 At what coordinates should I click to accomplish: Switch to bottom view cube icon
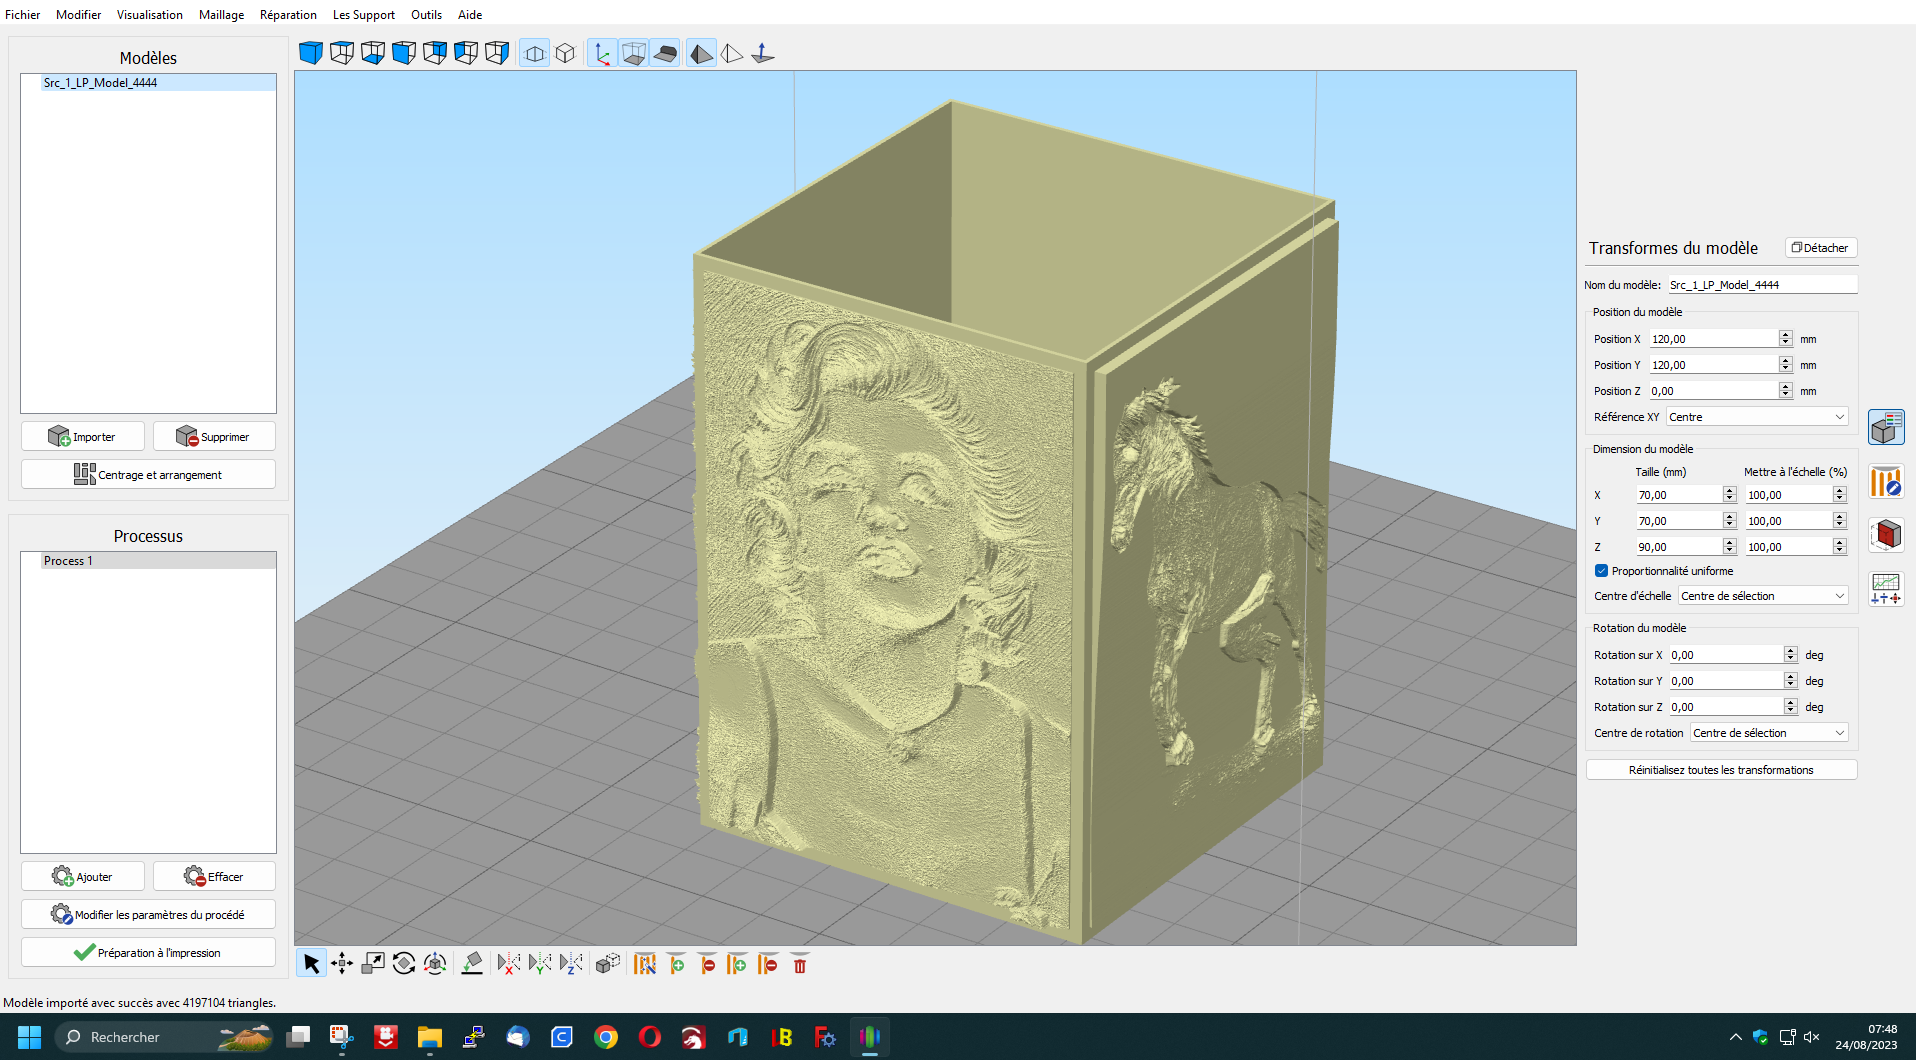373,53
